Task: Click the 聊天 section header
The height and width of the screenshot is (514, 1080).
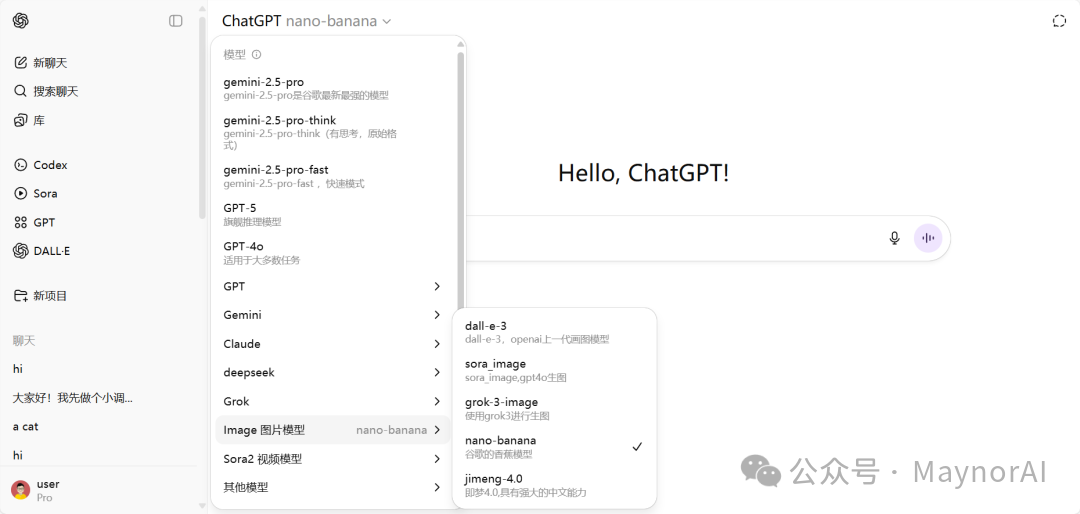Action: pos(23,340)
